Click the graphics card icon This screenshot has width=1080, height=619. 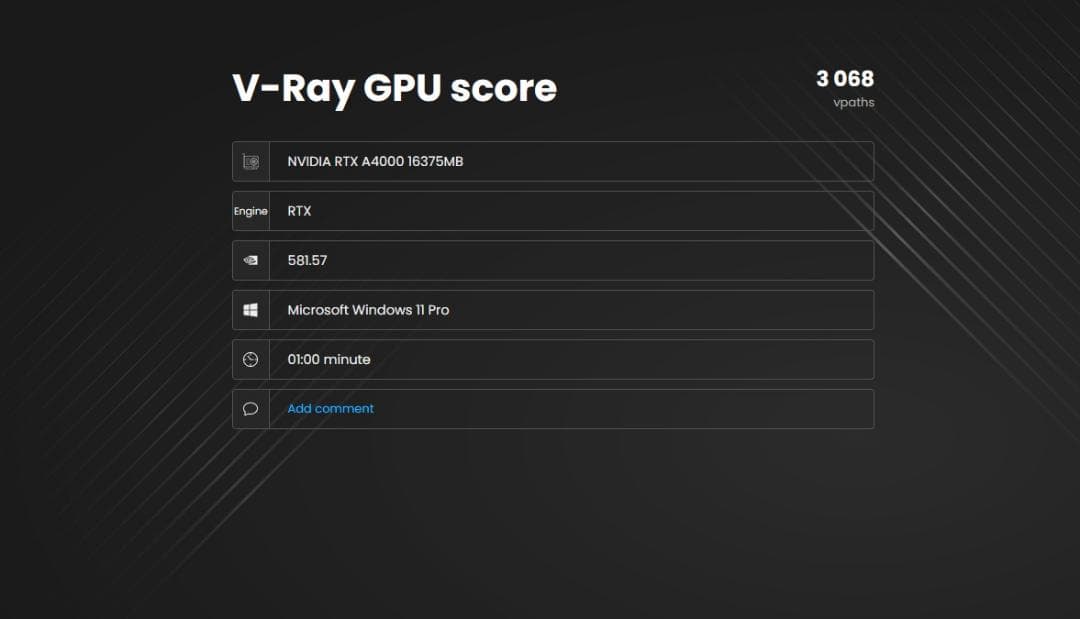[x=249, y=161]
